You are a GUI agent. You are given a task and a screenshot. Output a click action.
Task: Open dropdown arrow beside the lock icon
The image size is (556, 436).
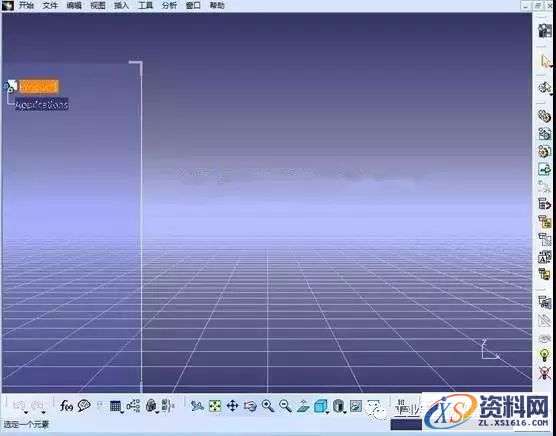pyautogui.click(x=157, y=412)
